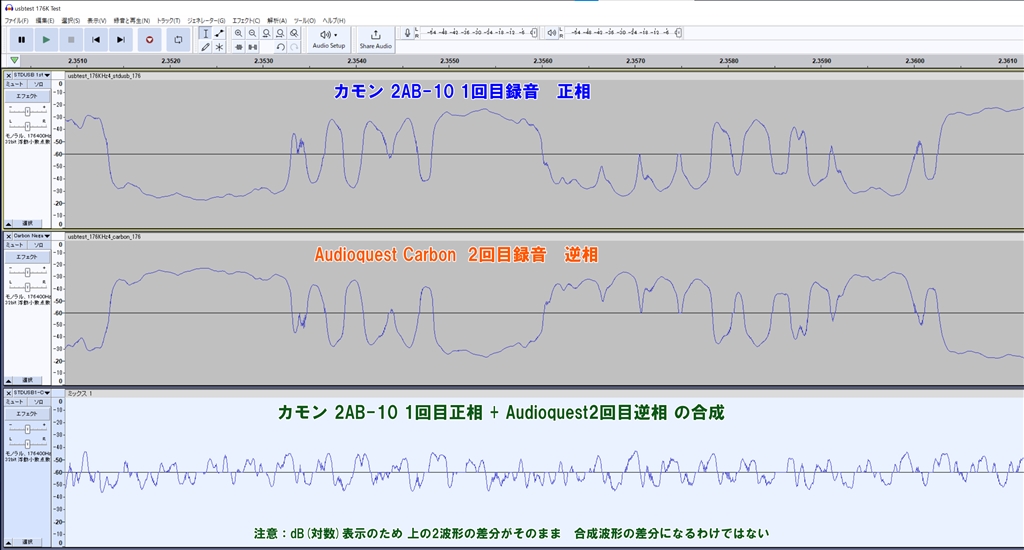1024x550 pixels.
Task: Click the Zoom Toggle icon
Action: pos(295,33)
